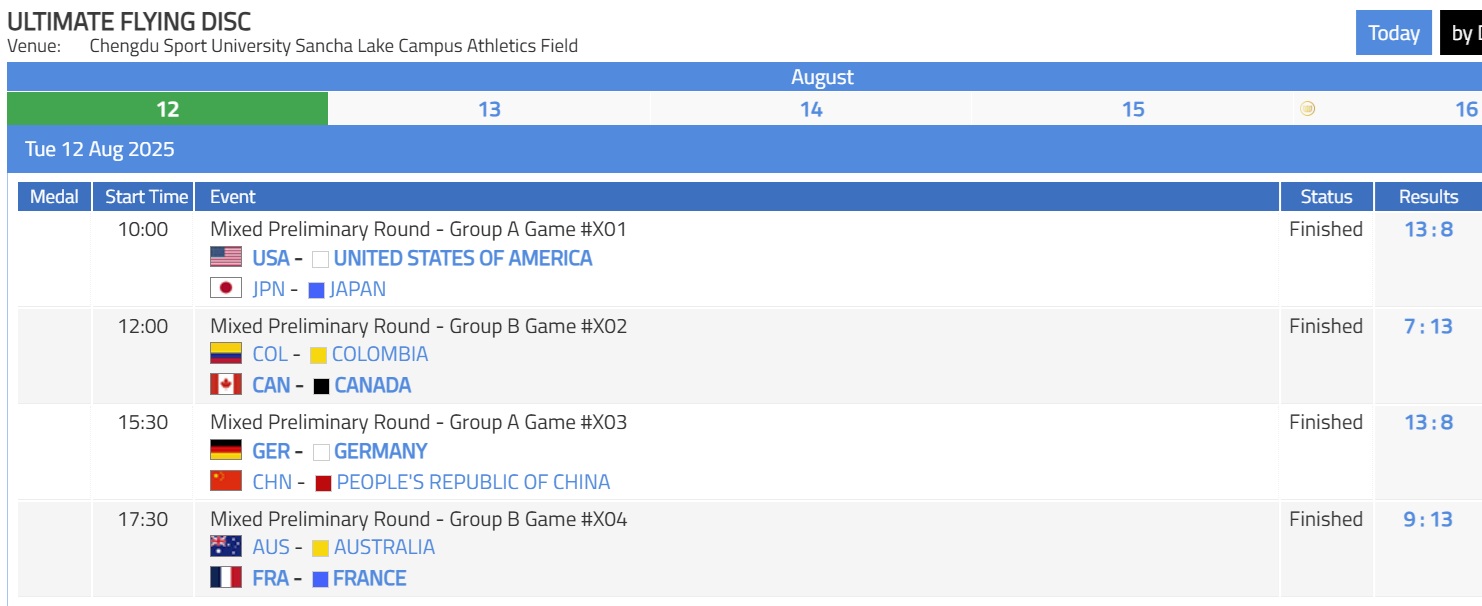
Task: Click the France flag icon
Action: tap(226, 578)
